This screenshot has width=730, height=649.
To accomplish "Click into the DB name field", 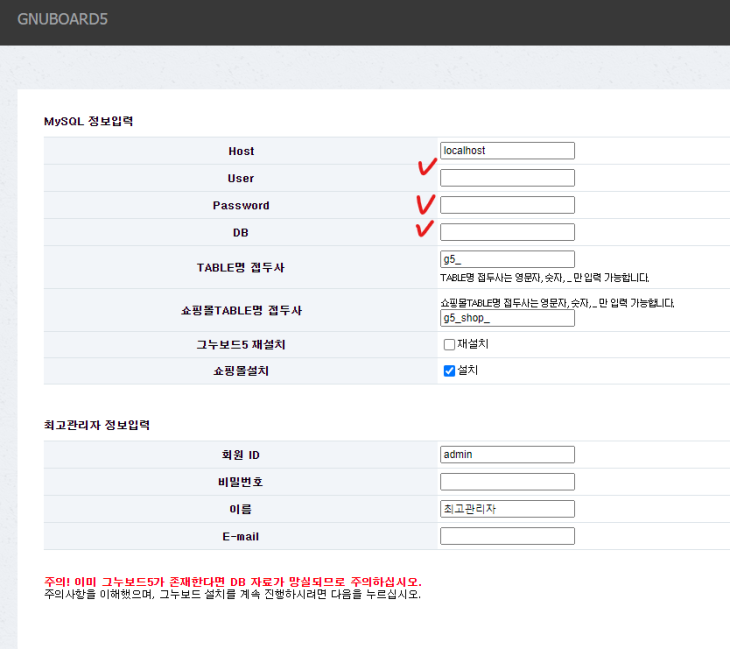I will 507,232.
